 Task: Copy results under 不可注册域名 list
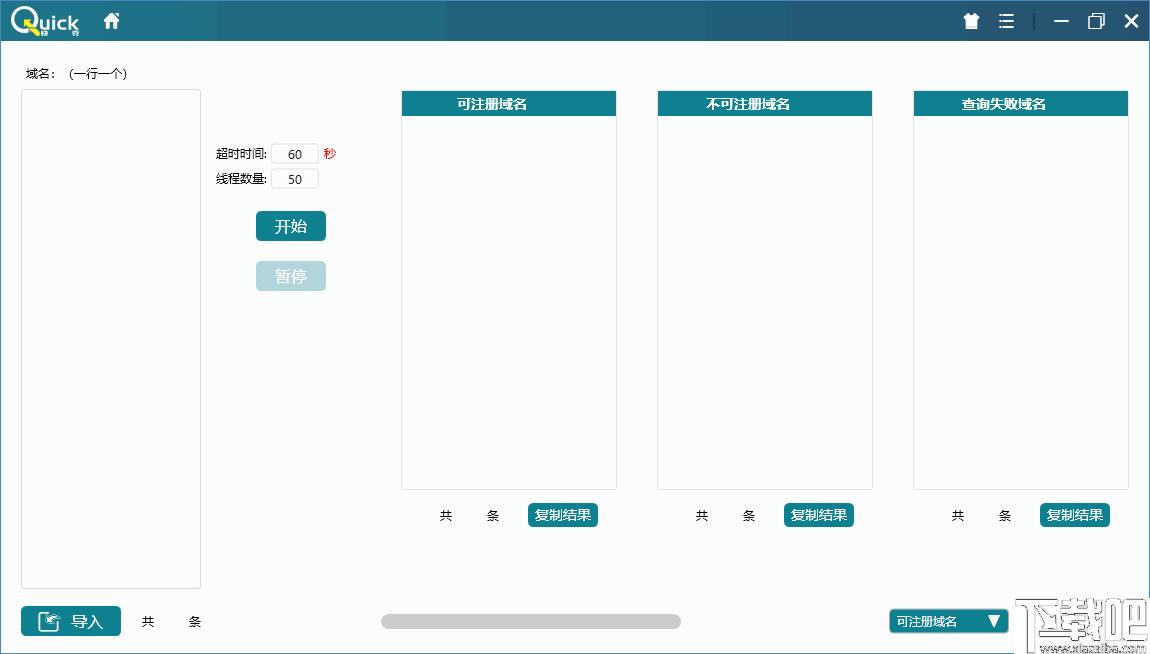(x=818, y=515)
